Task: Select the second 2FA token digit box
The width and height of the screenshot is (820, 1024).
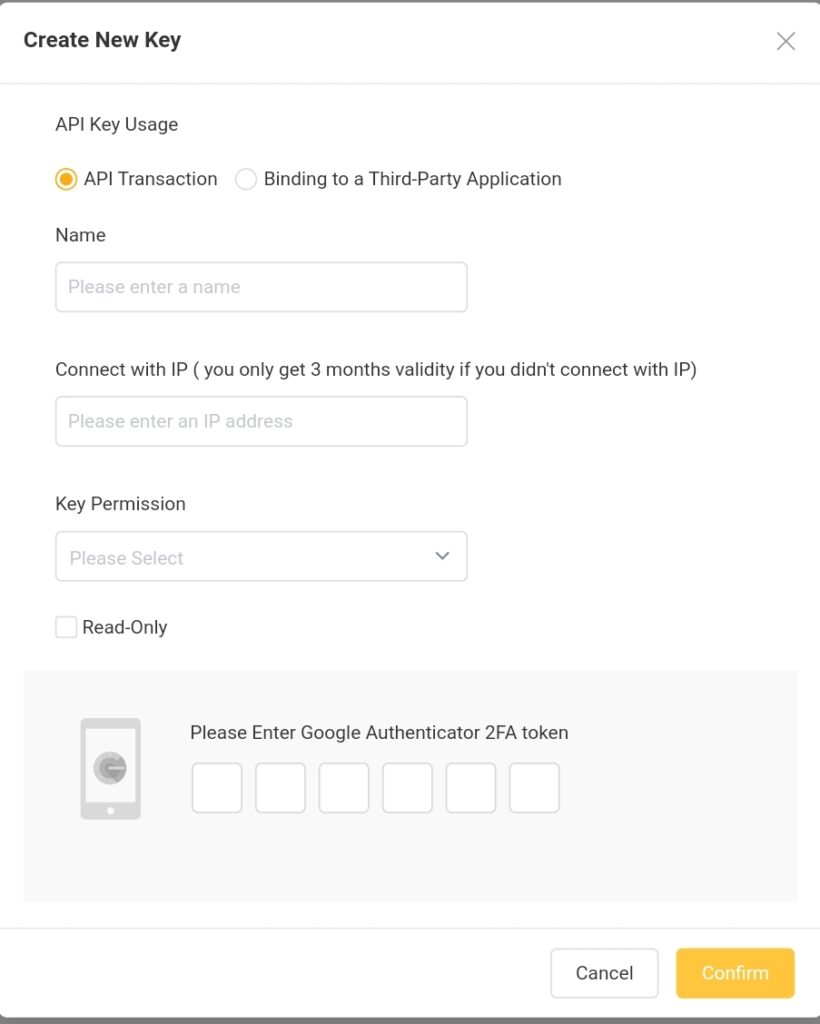Action: point(281,788)
